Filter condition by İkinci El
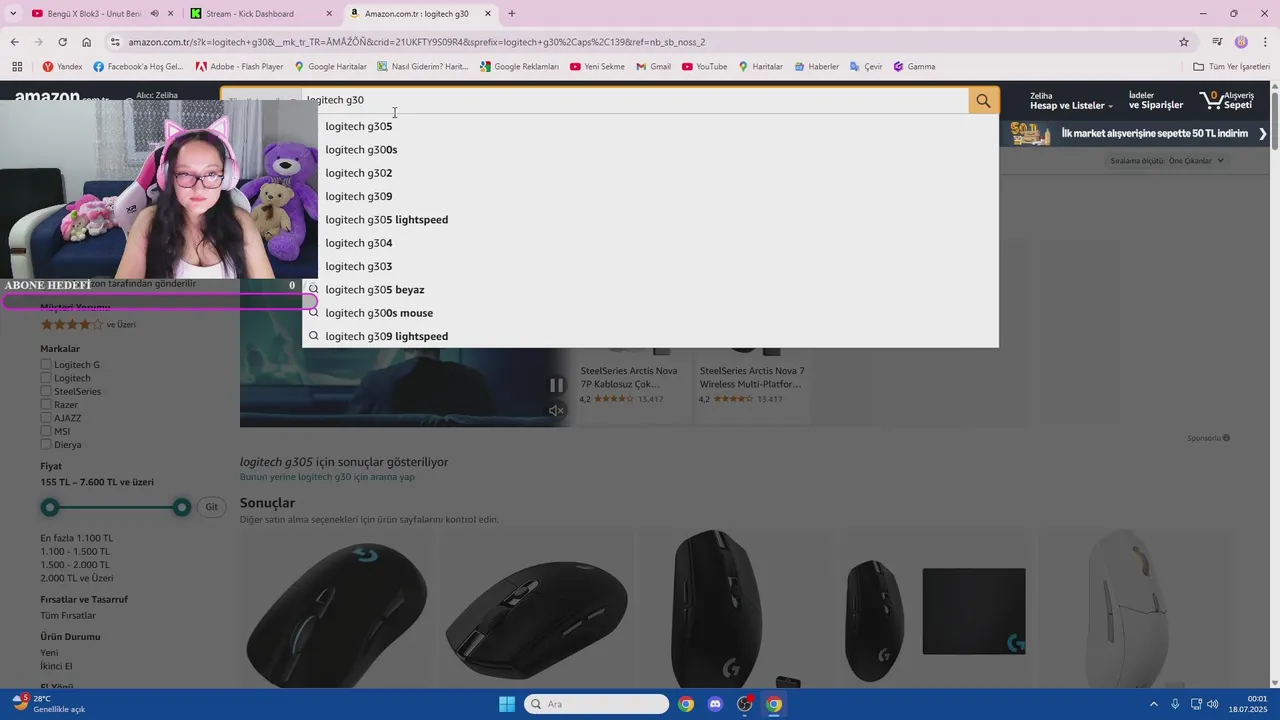Viewport: 1280px width, 720px height. click(x=56, y=666)
